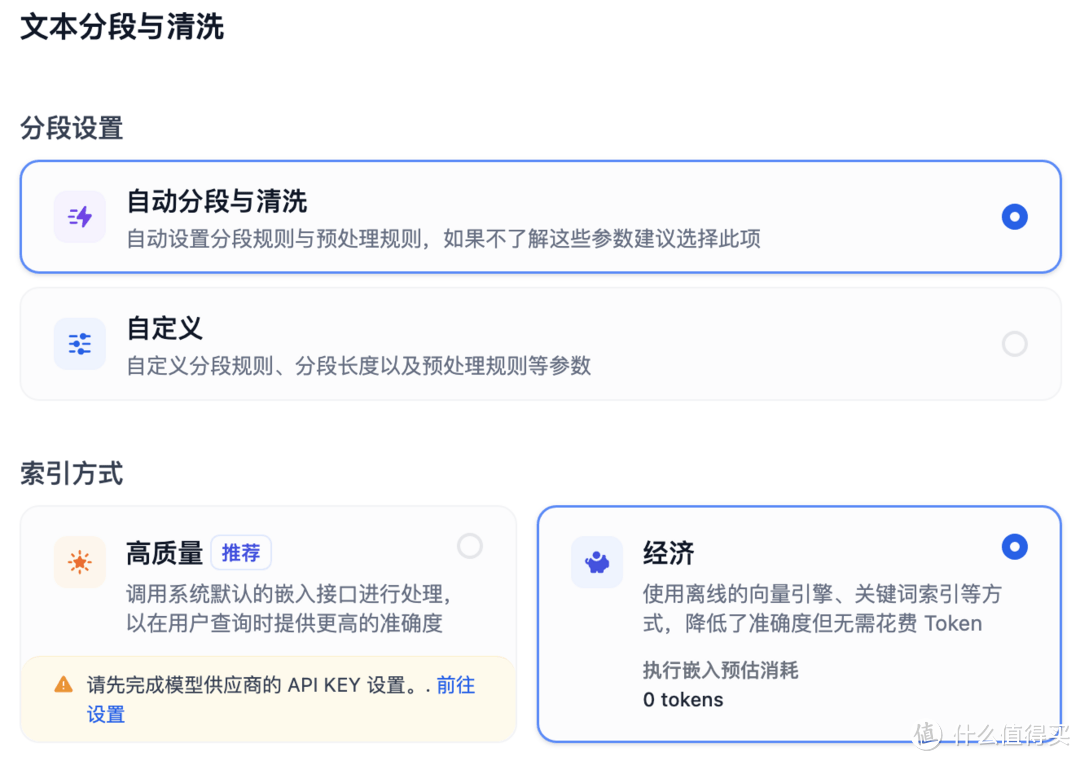Select the 高质量 radio button

click(470, 546)
